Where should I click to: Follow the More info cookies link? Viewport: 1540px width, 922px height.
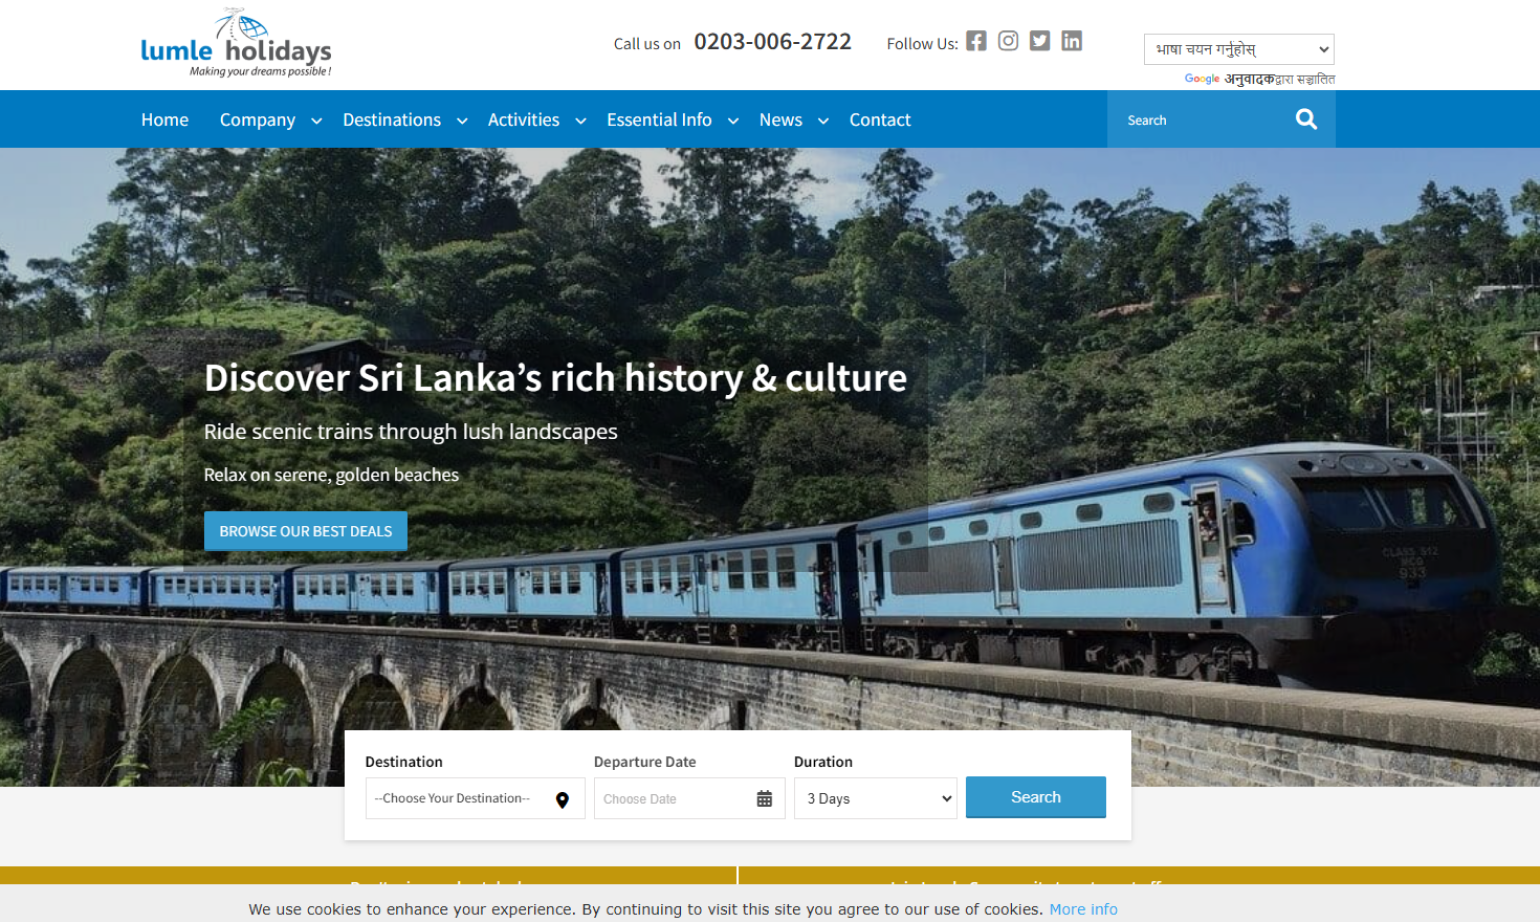[1083, 909]
